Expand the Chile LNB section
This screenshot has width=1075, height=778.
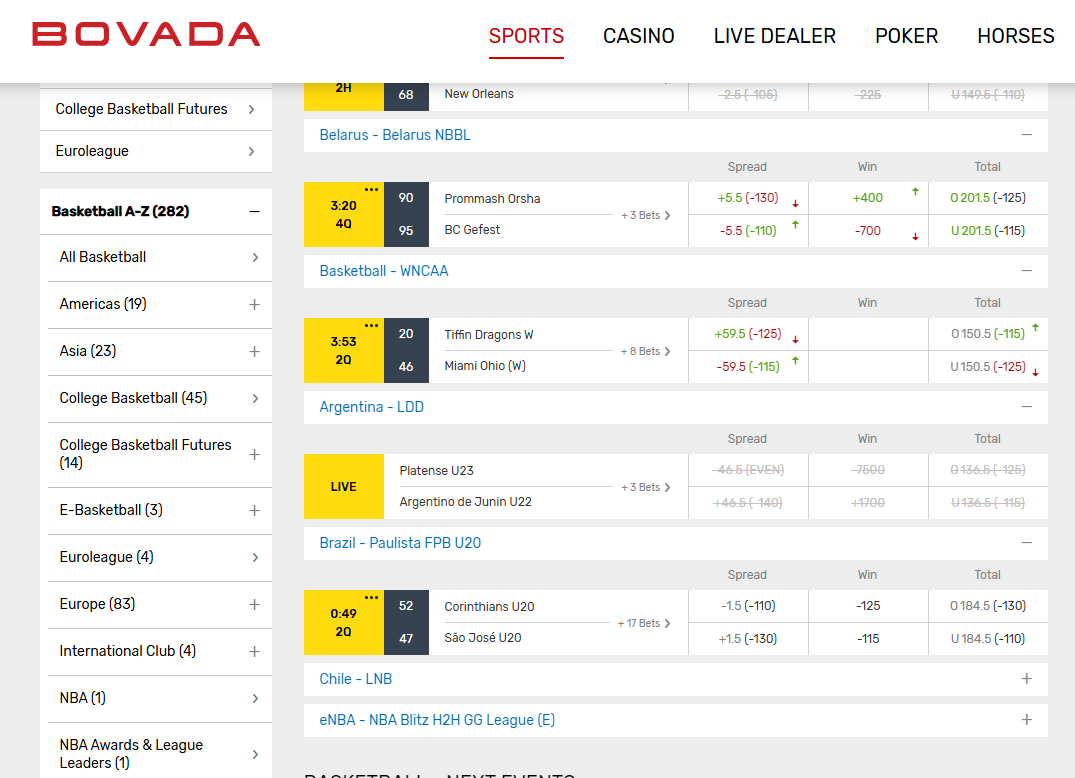pyautogui.click(x=1026, y=679)
